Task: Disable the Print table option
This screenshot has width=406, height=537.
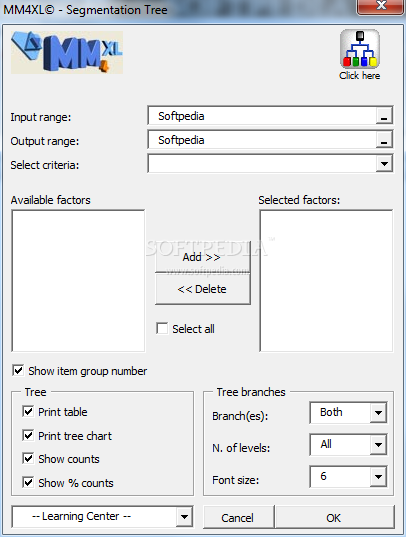Action: [x=28, y=411]
